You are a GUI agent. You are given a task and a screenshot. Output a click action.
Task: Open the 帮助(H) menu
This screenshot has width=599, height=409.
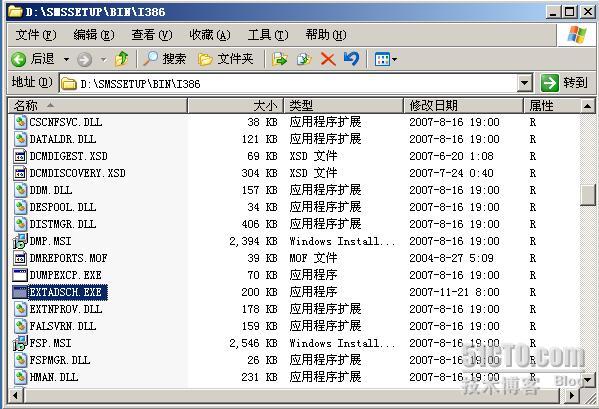click(326, 35)
